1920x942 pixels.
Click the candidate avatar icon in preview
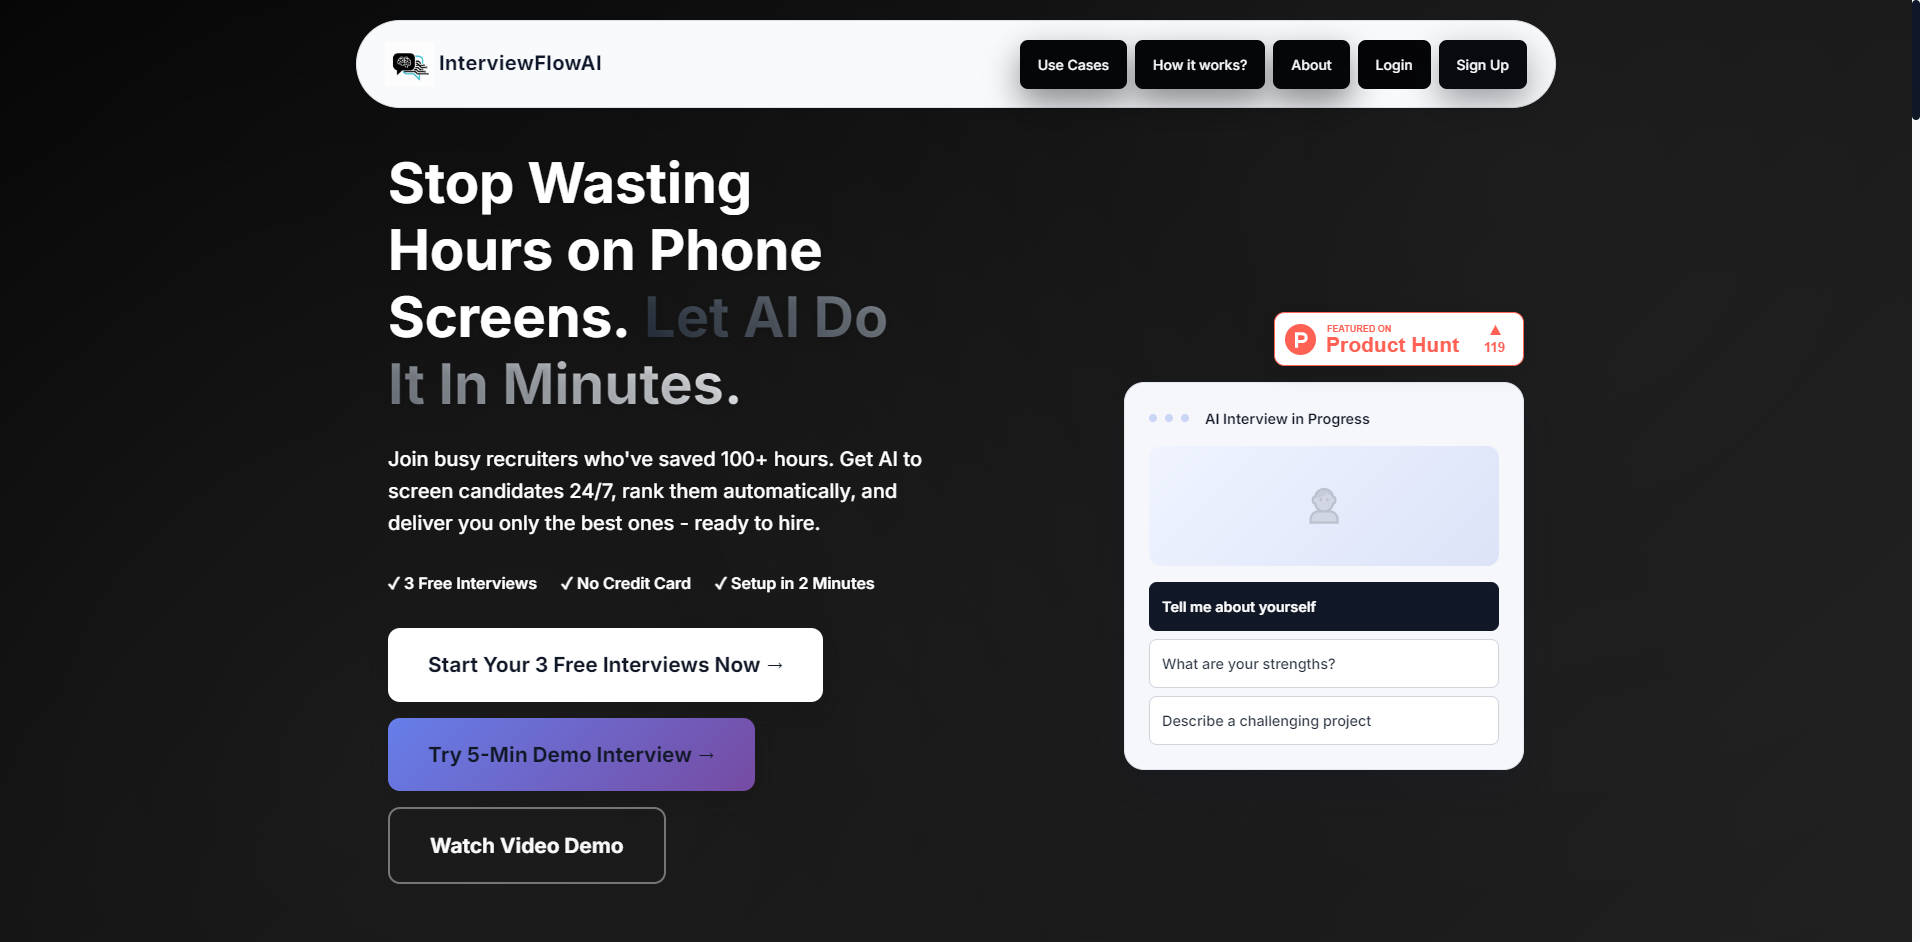tap(1323, 506)
